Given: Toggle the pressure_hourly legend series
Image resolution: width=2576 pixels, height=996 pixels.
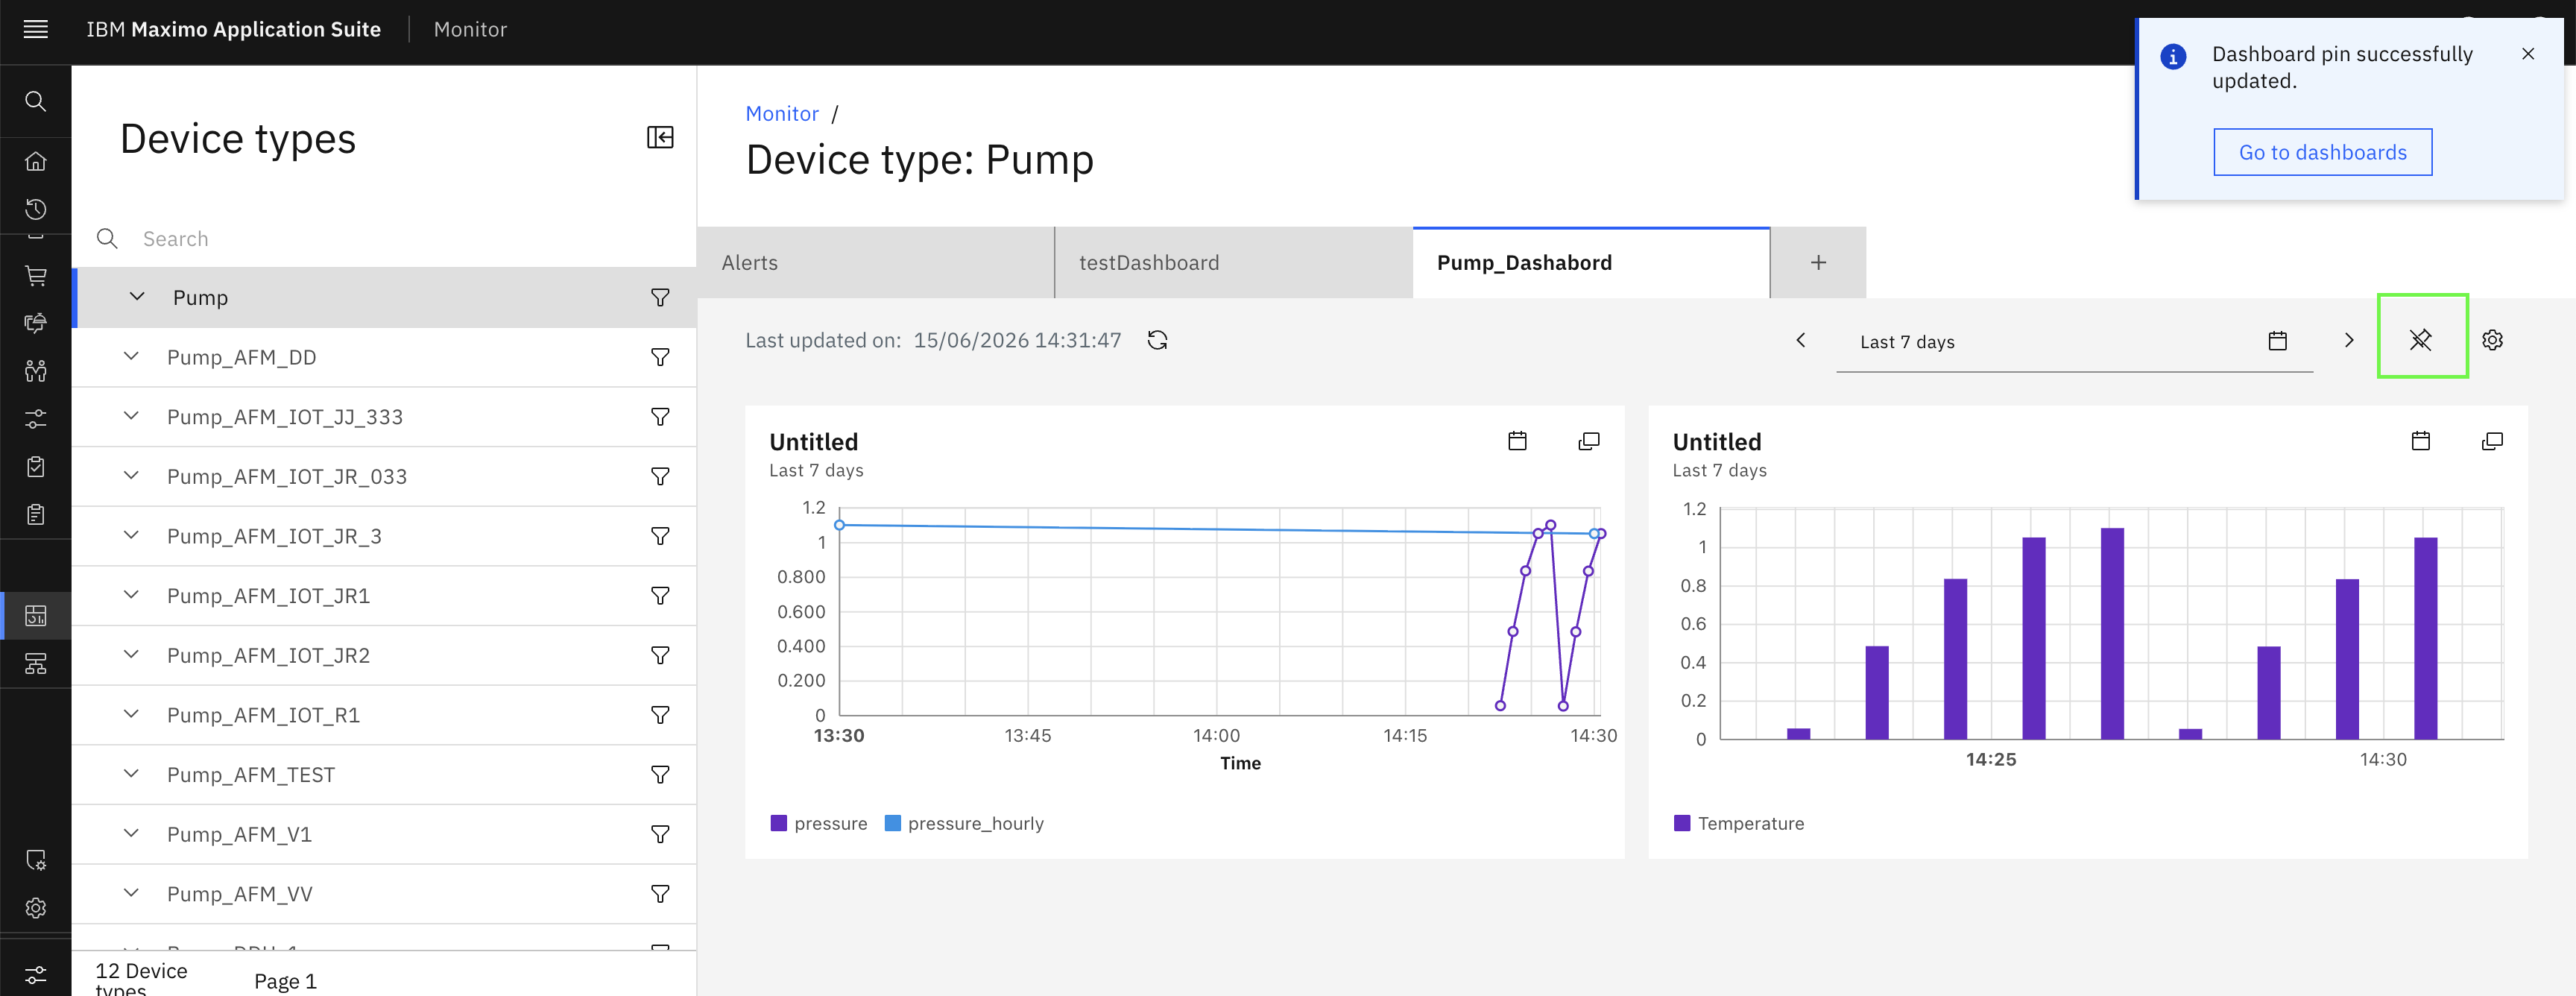Looking at the screenshot, I should [x=964, y=823].
